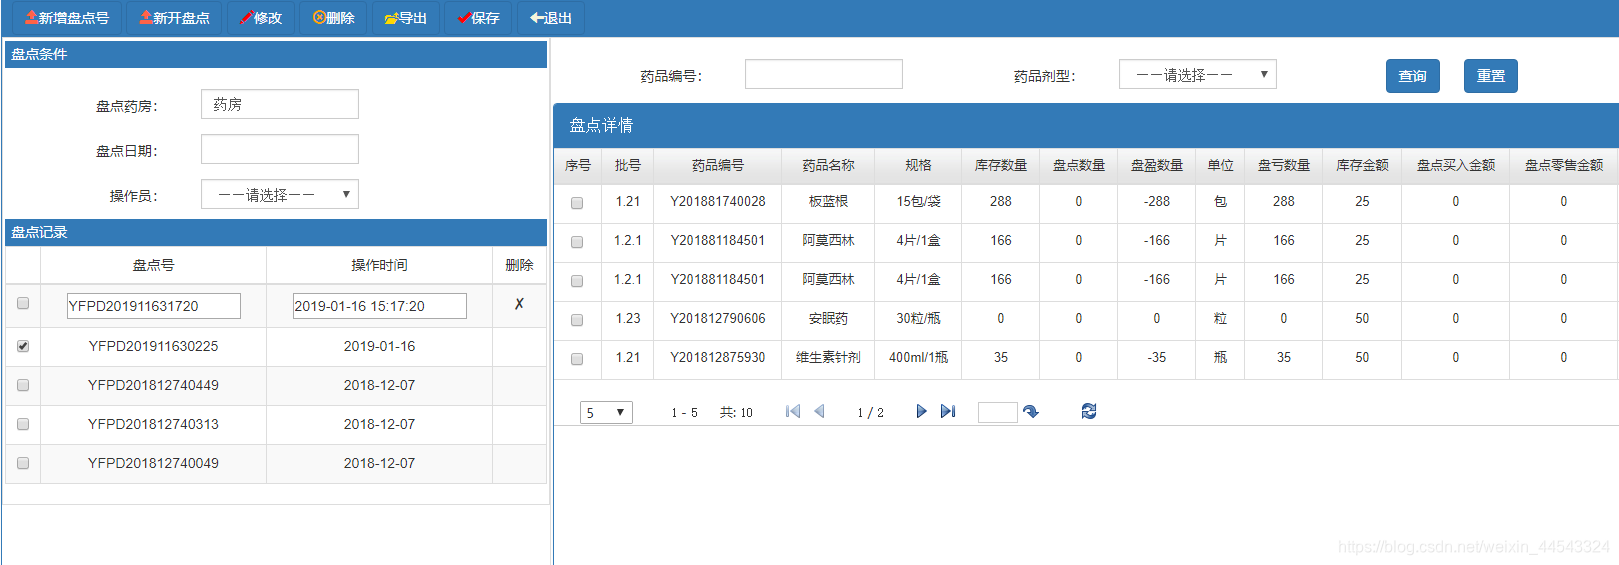Viewport: 1619px width, 565px height.
Task: Check the box for record YFPD201812740049
Action: (x=23, y=463)
